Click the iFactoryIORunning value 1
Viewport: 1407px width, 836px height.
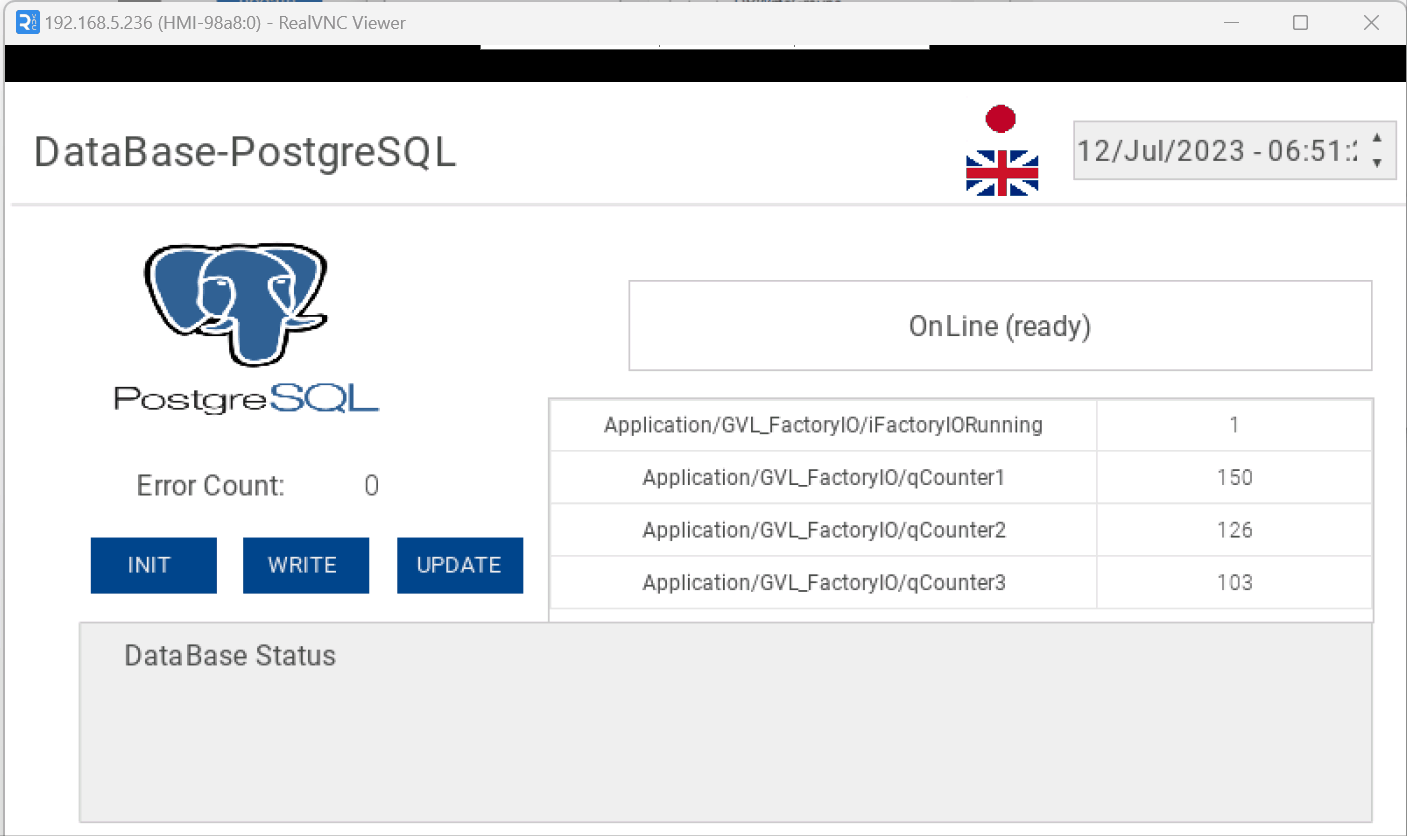[1235, 425]
